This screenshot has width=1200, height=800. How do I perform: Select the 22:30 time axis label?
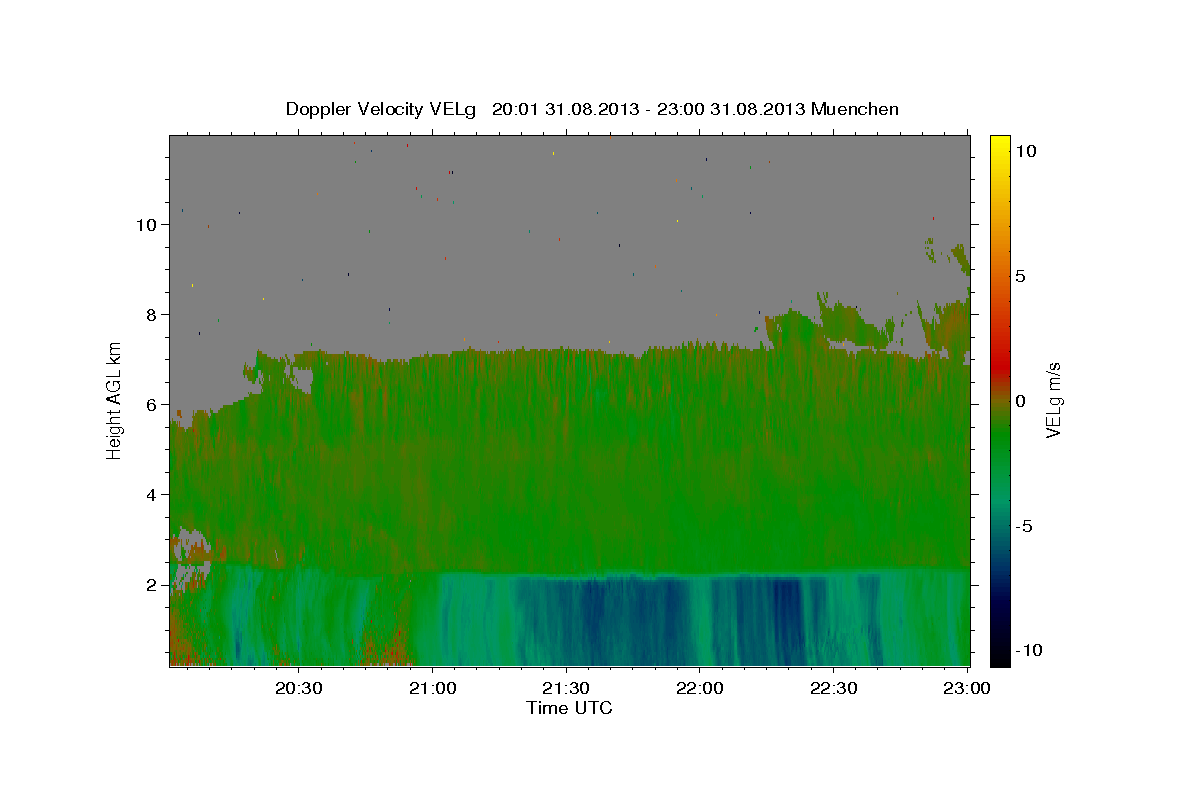pos(833,688)
